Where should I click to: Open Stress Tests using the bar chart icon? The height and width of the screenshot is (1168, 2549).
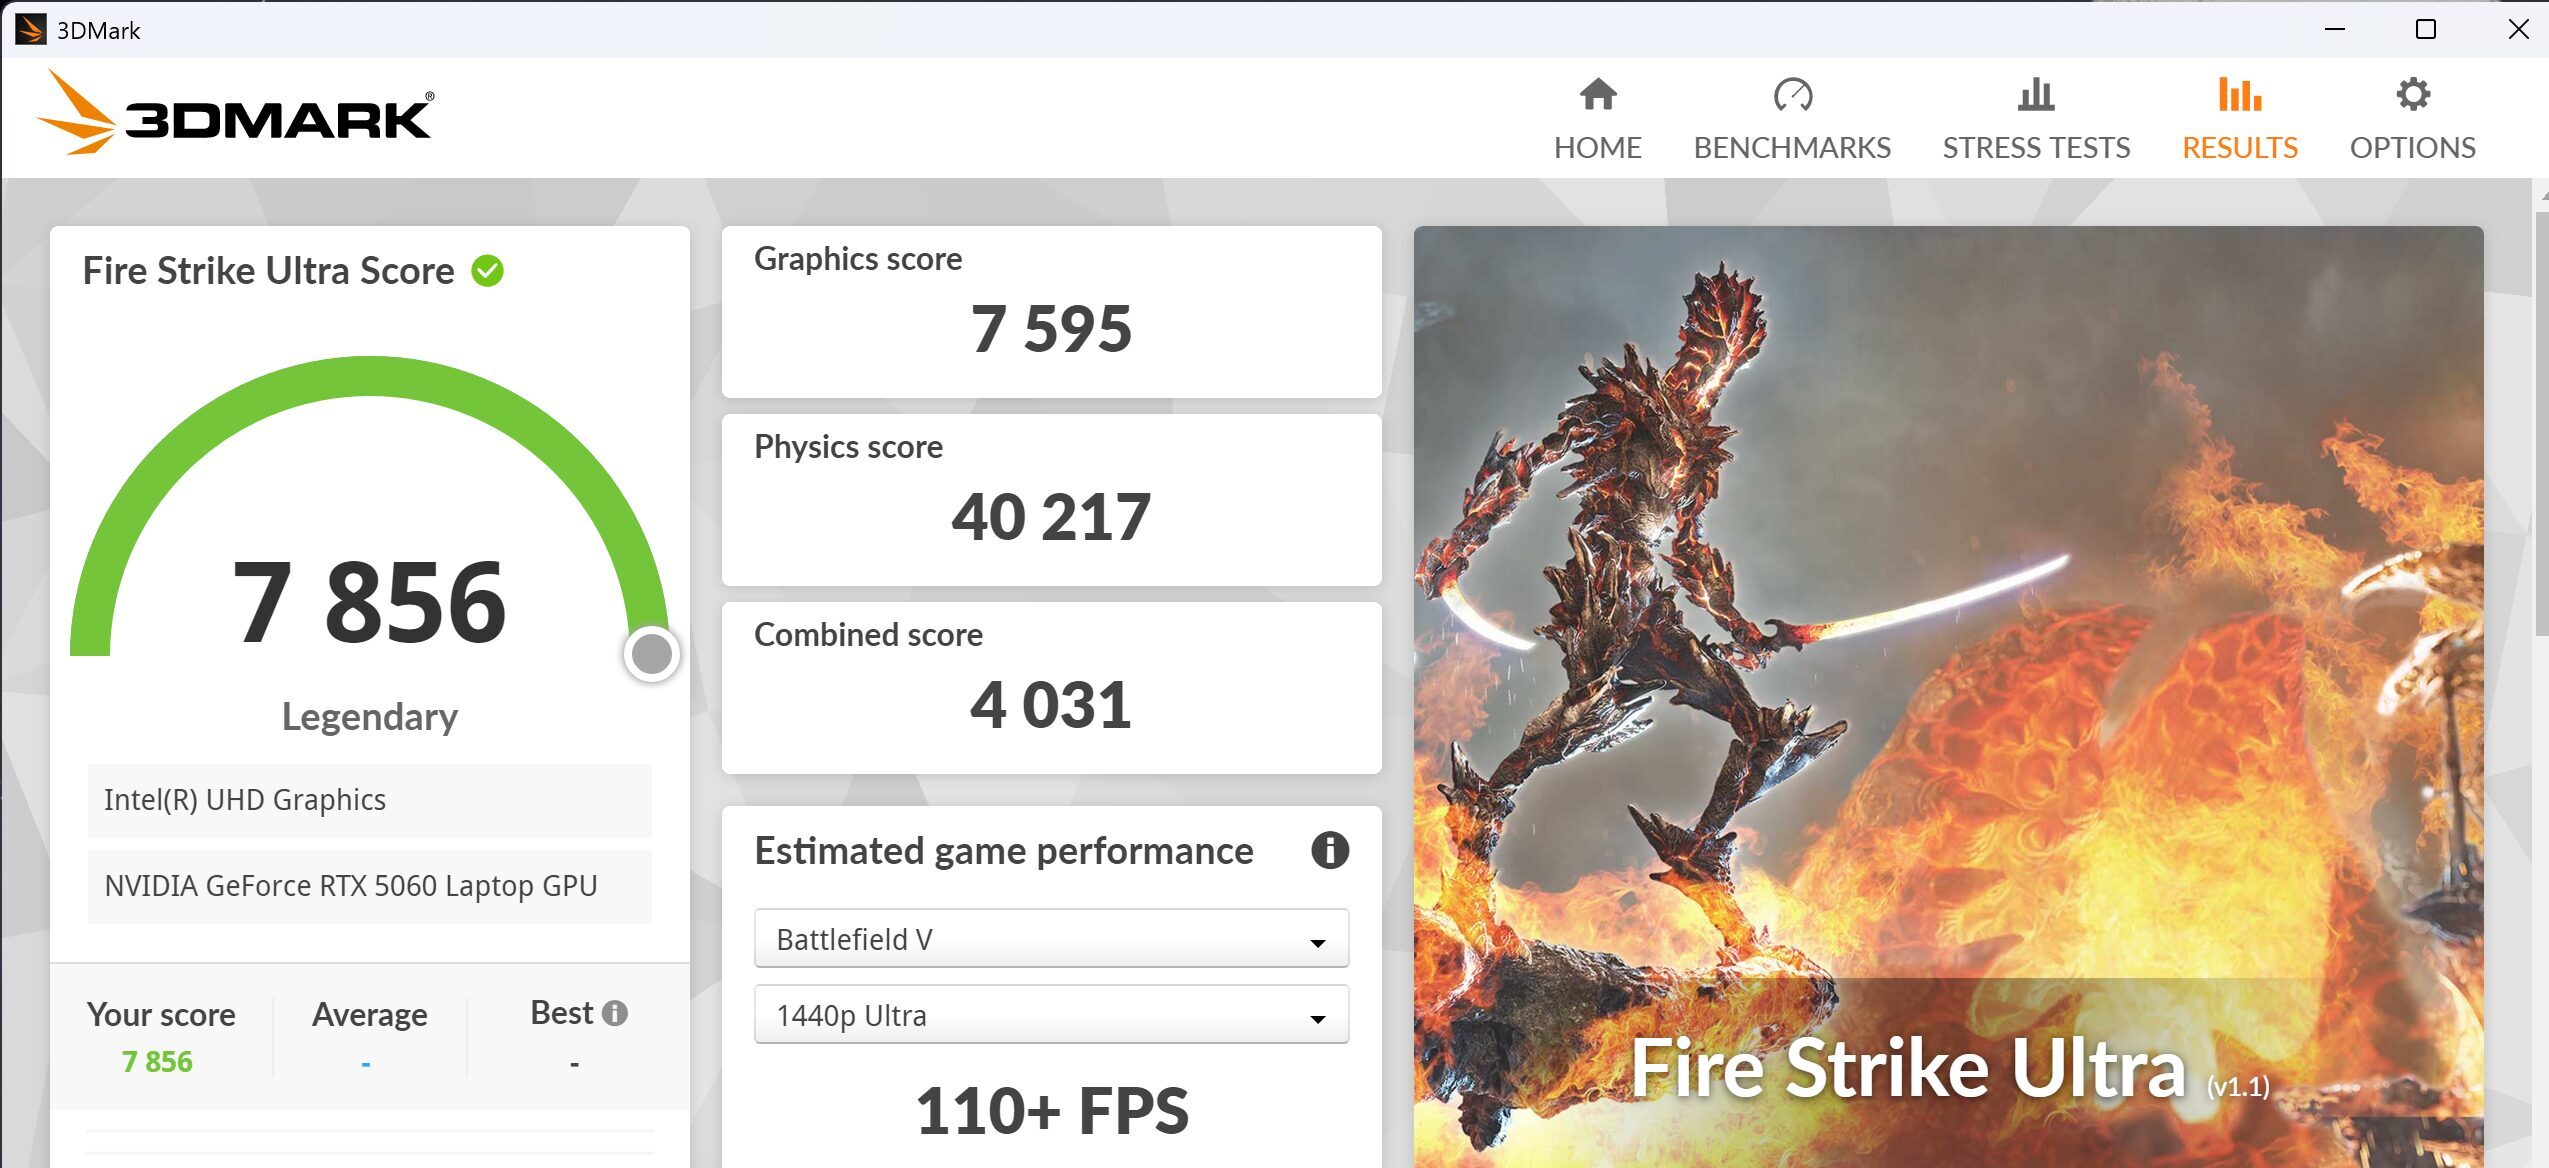[2035, 96]
